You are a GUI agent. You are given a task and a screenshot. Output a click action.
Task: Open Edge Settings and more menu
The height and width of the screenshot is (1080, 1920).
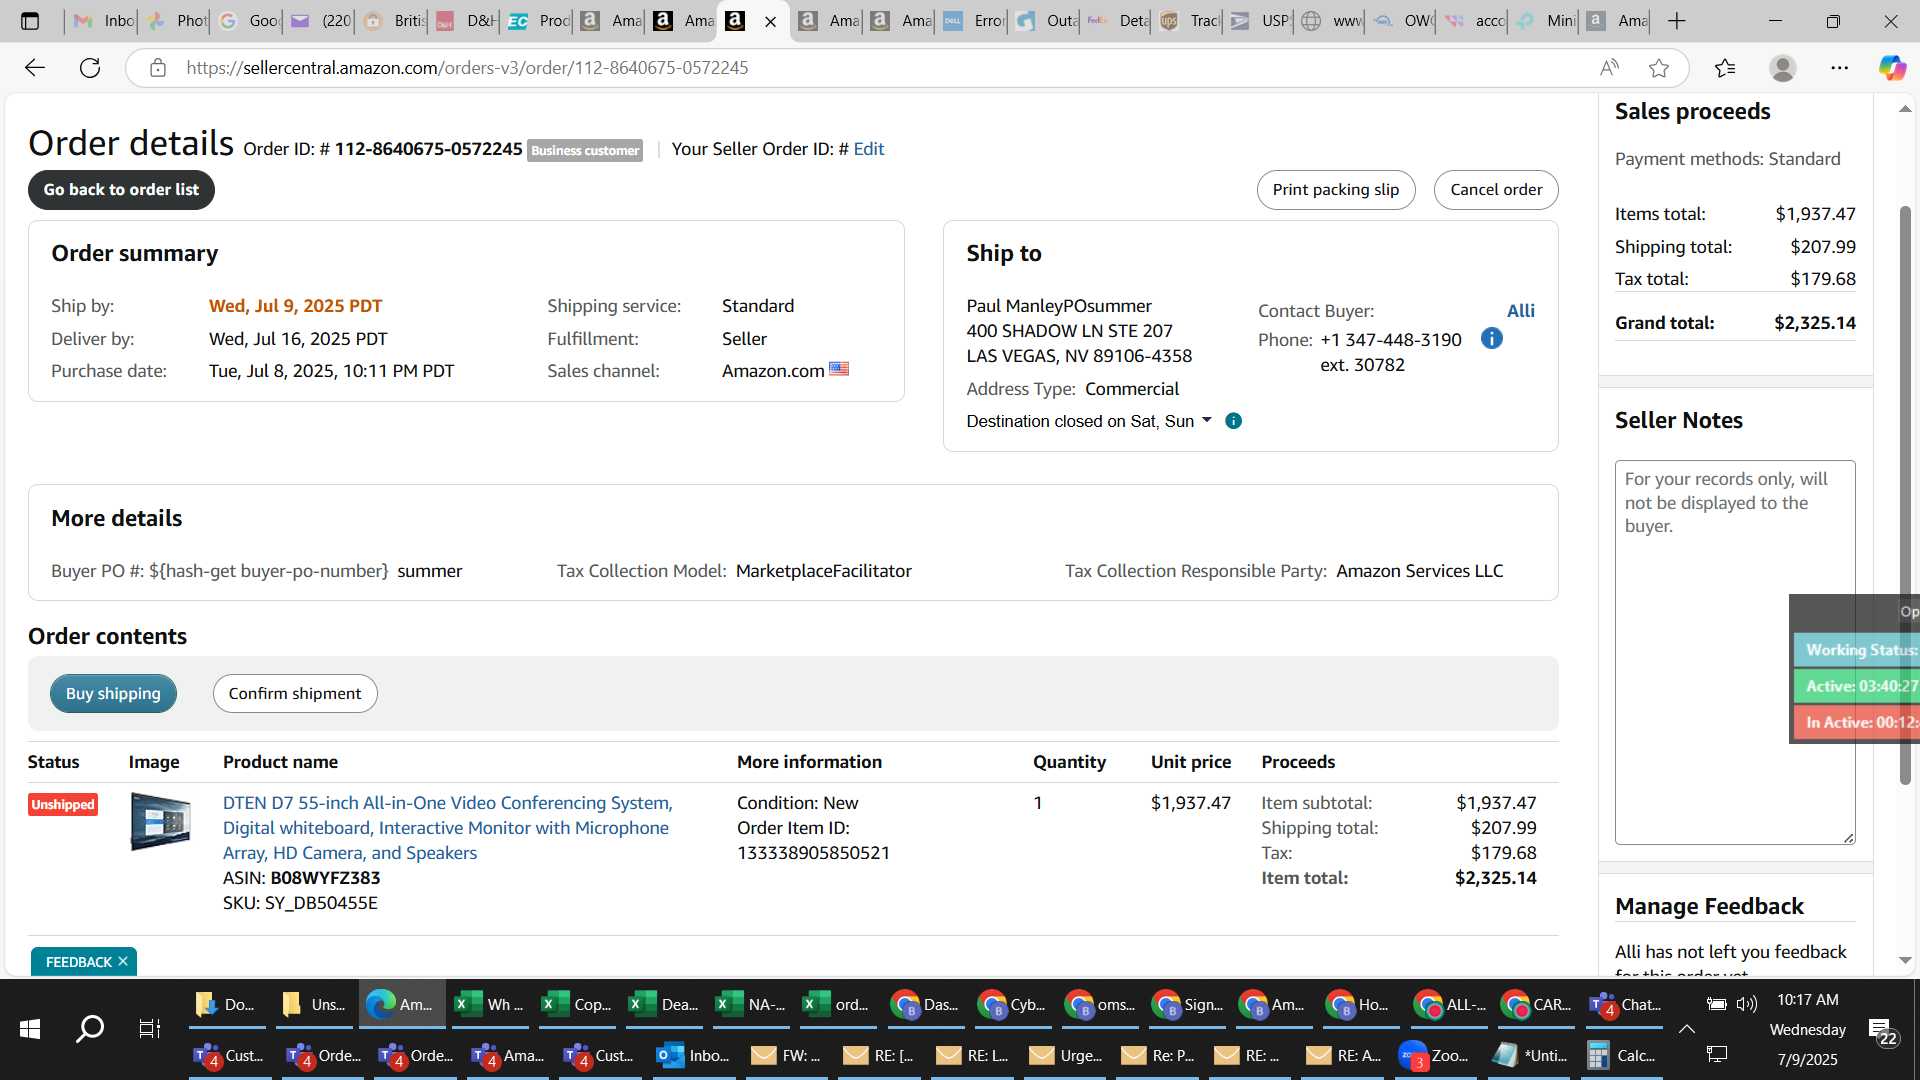coord(1840,68)
